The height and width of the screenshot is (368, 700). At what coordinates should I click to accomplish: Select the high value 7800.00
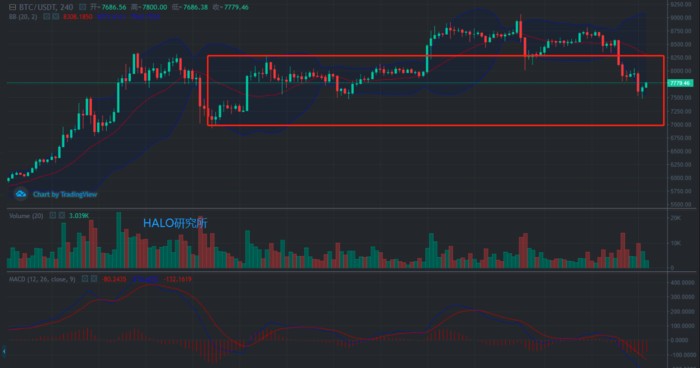154,7
